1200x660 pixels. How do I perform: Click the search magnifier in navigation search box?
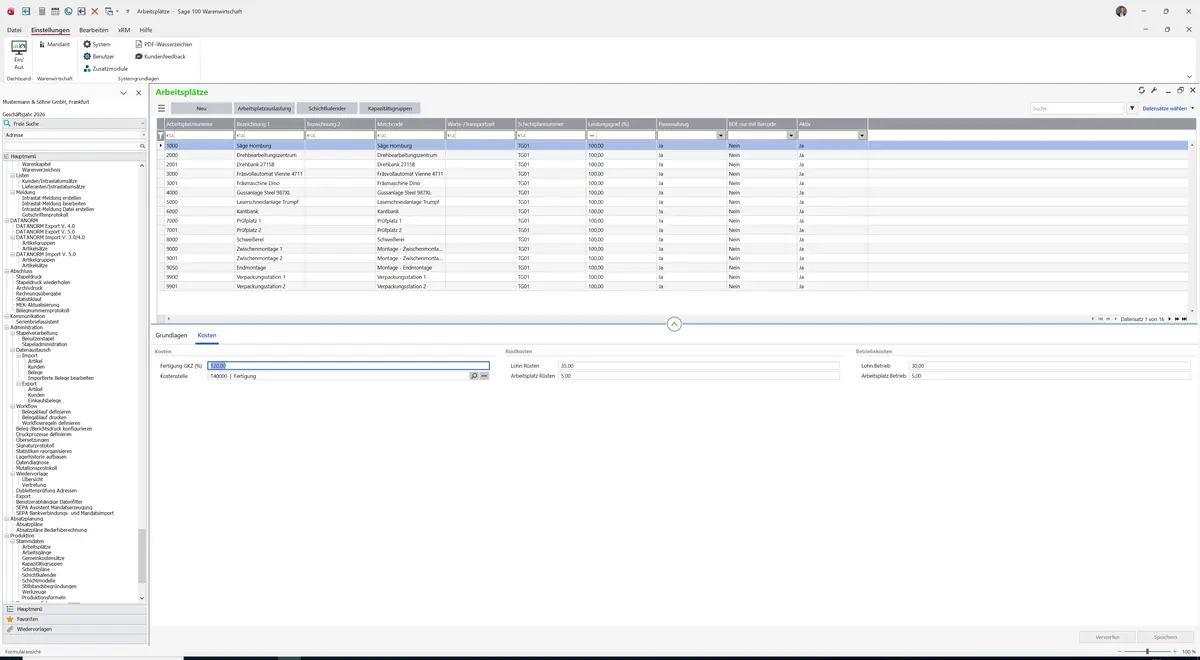coord(143,146)
